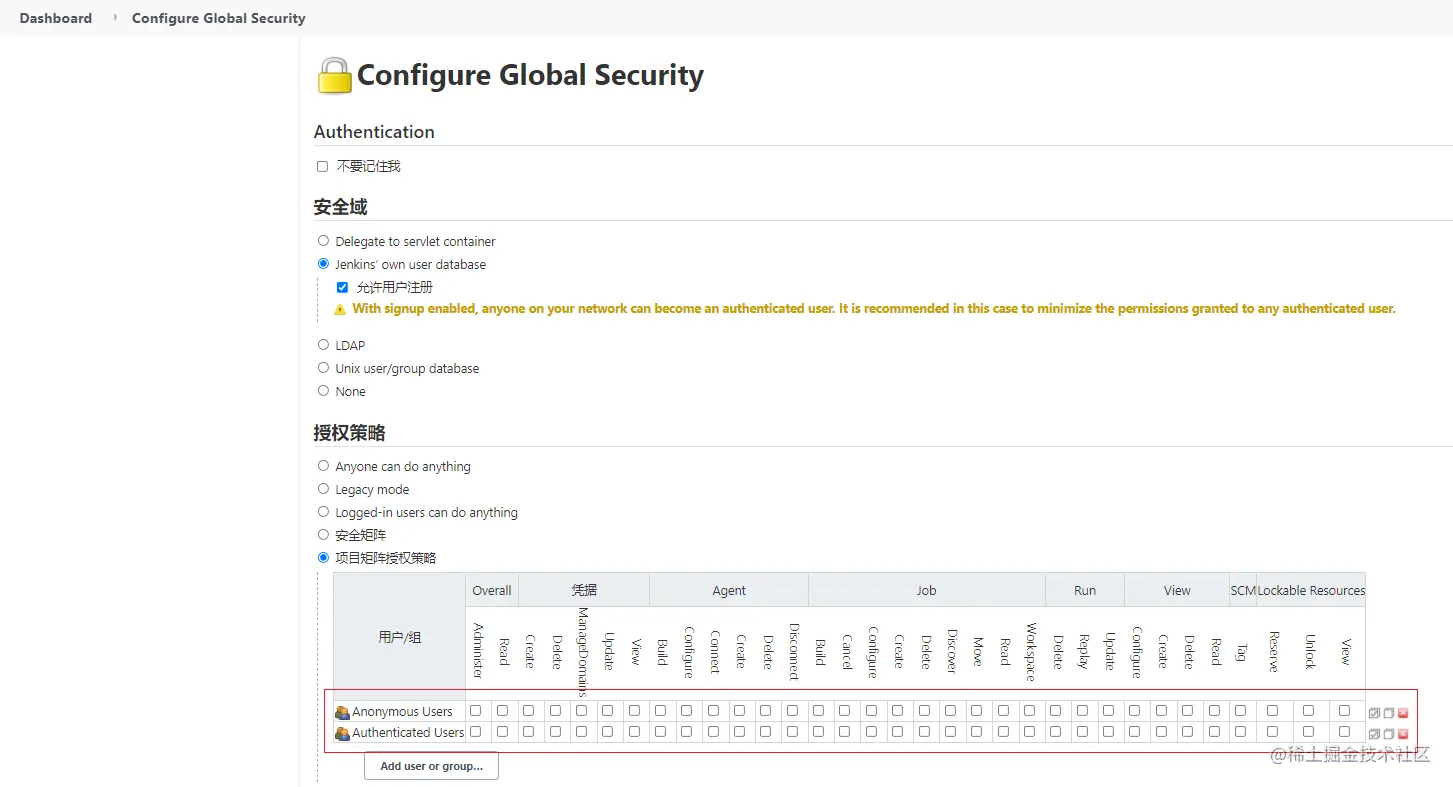
Task: Click the 授权策略 section heading
Action: 349,433
